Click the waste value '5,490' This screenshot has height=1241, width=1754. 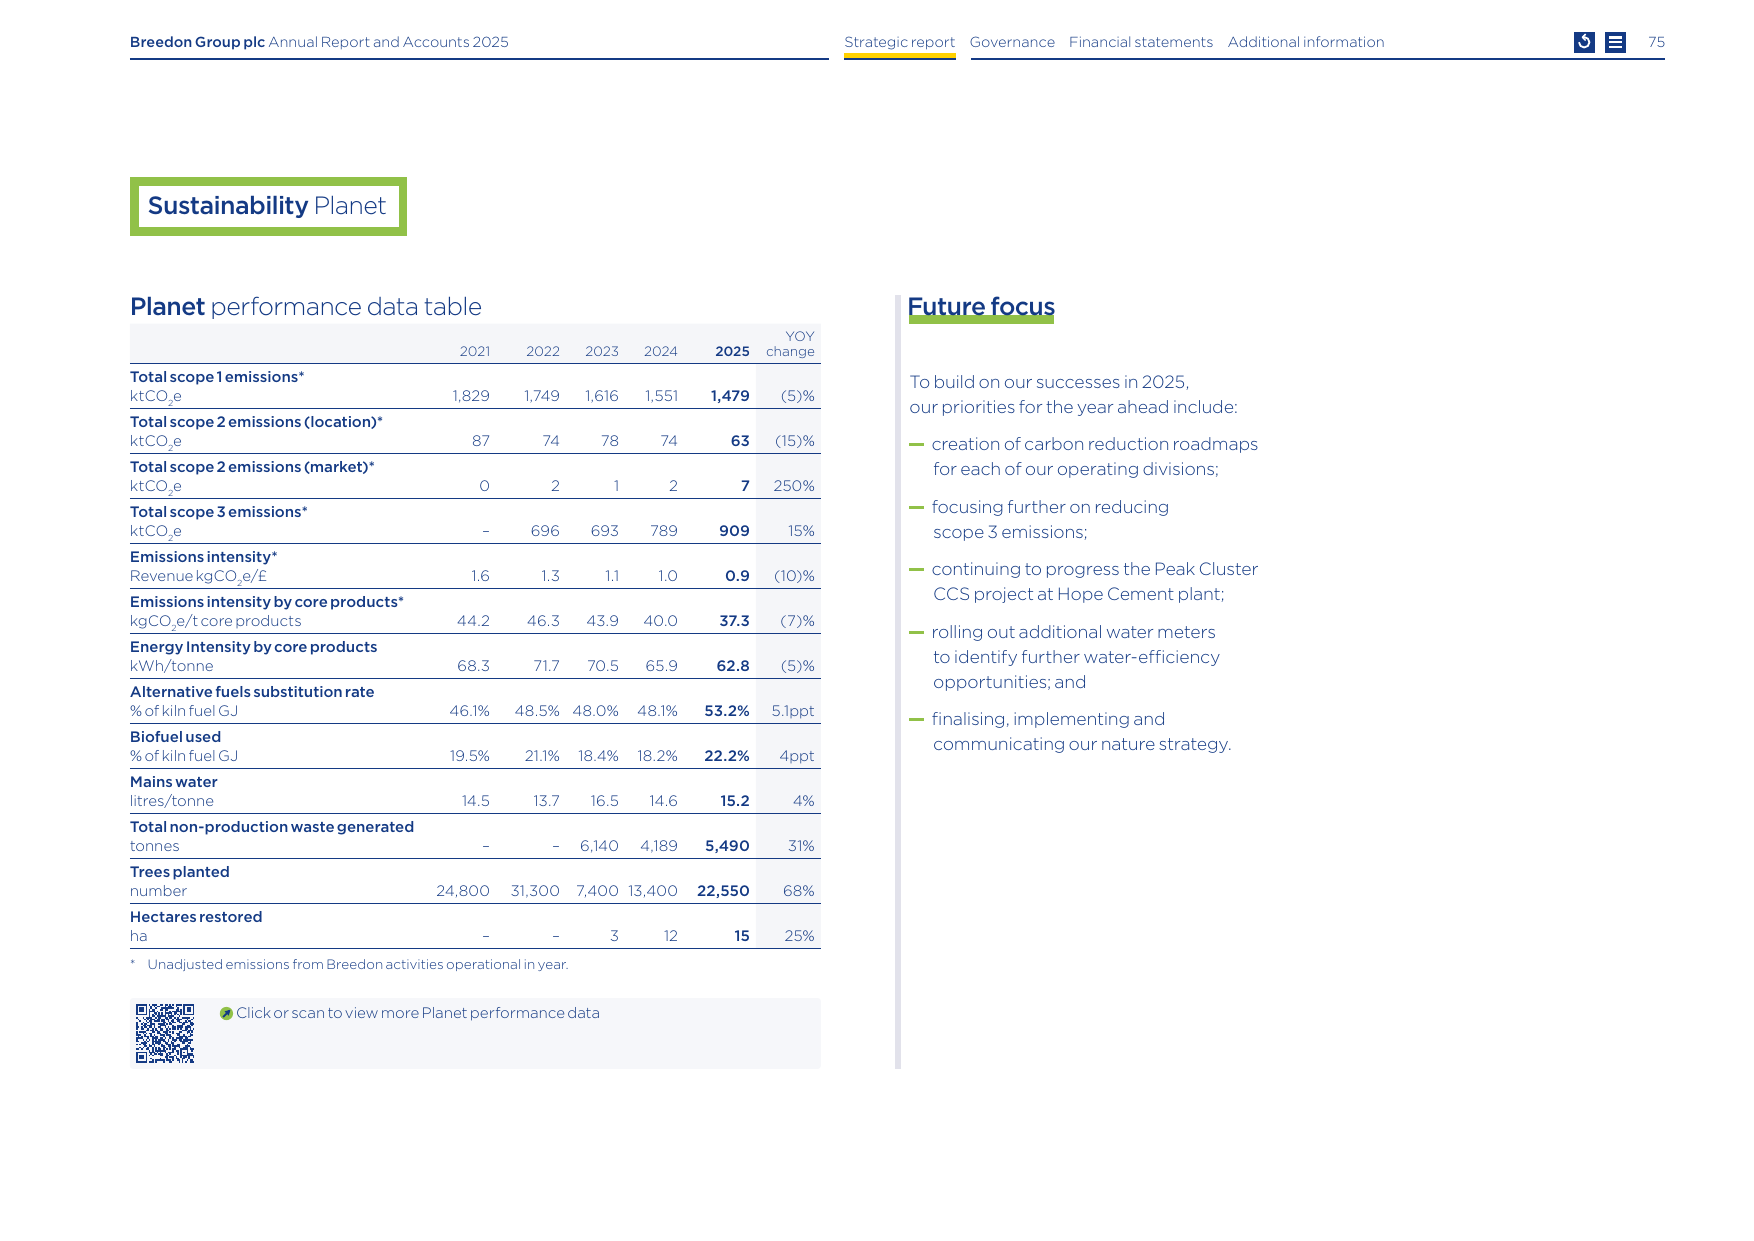coord(727,846)
